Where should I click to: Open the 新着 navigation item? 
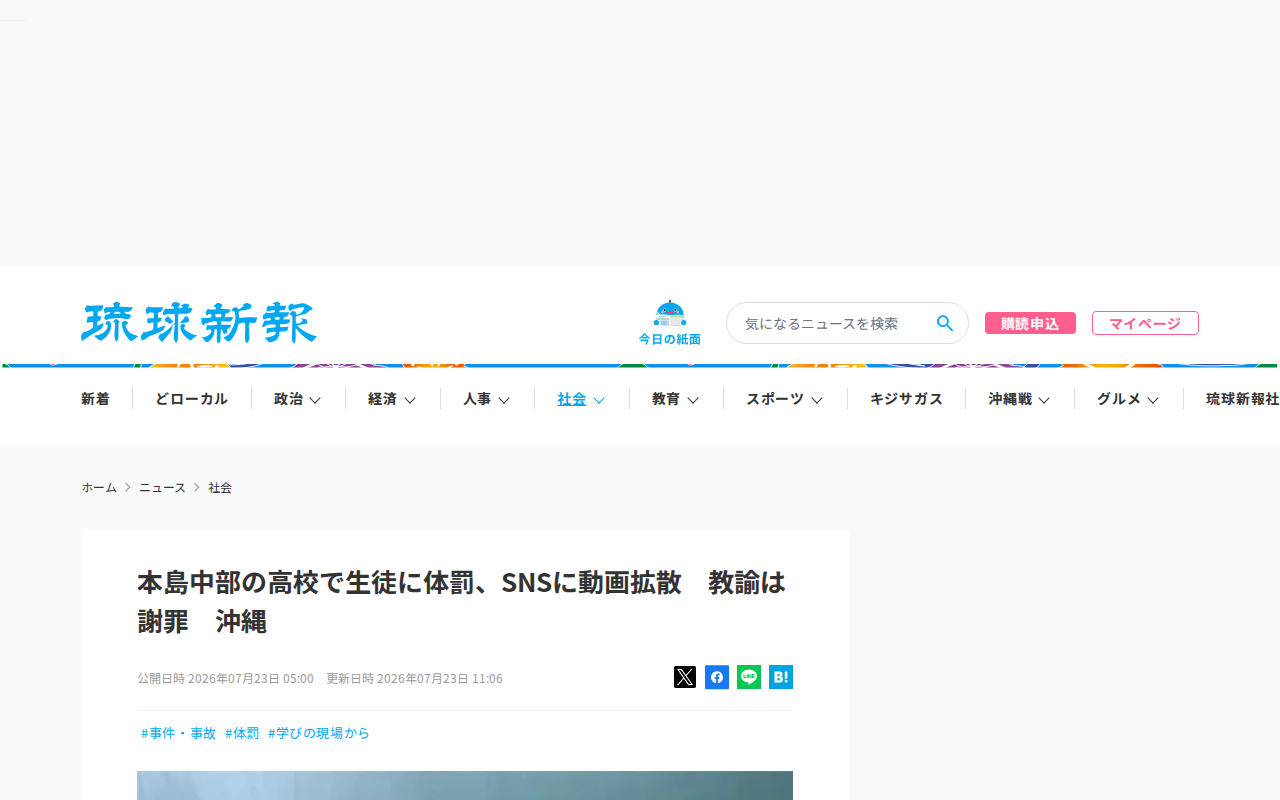(x=95, y=399)
